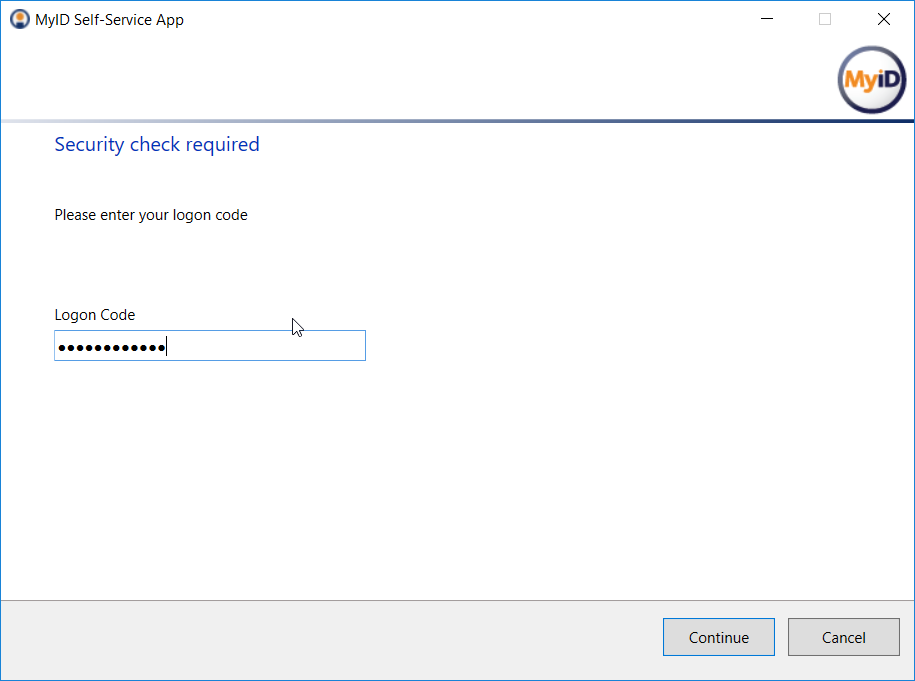
Task: Click "Please enter your logon code" text
Action: point(151,215)
